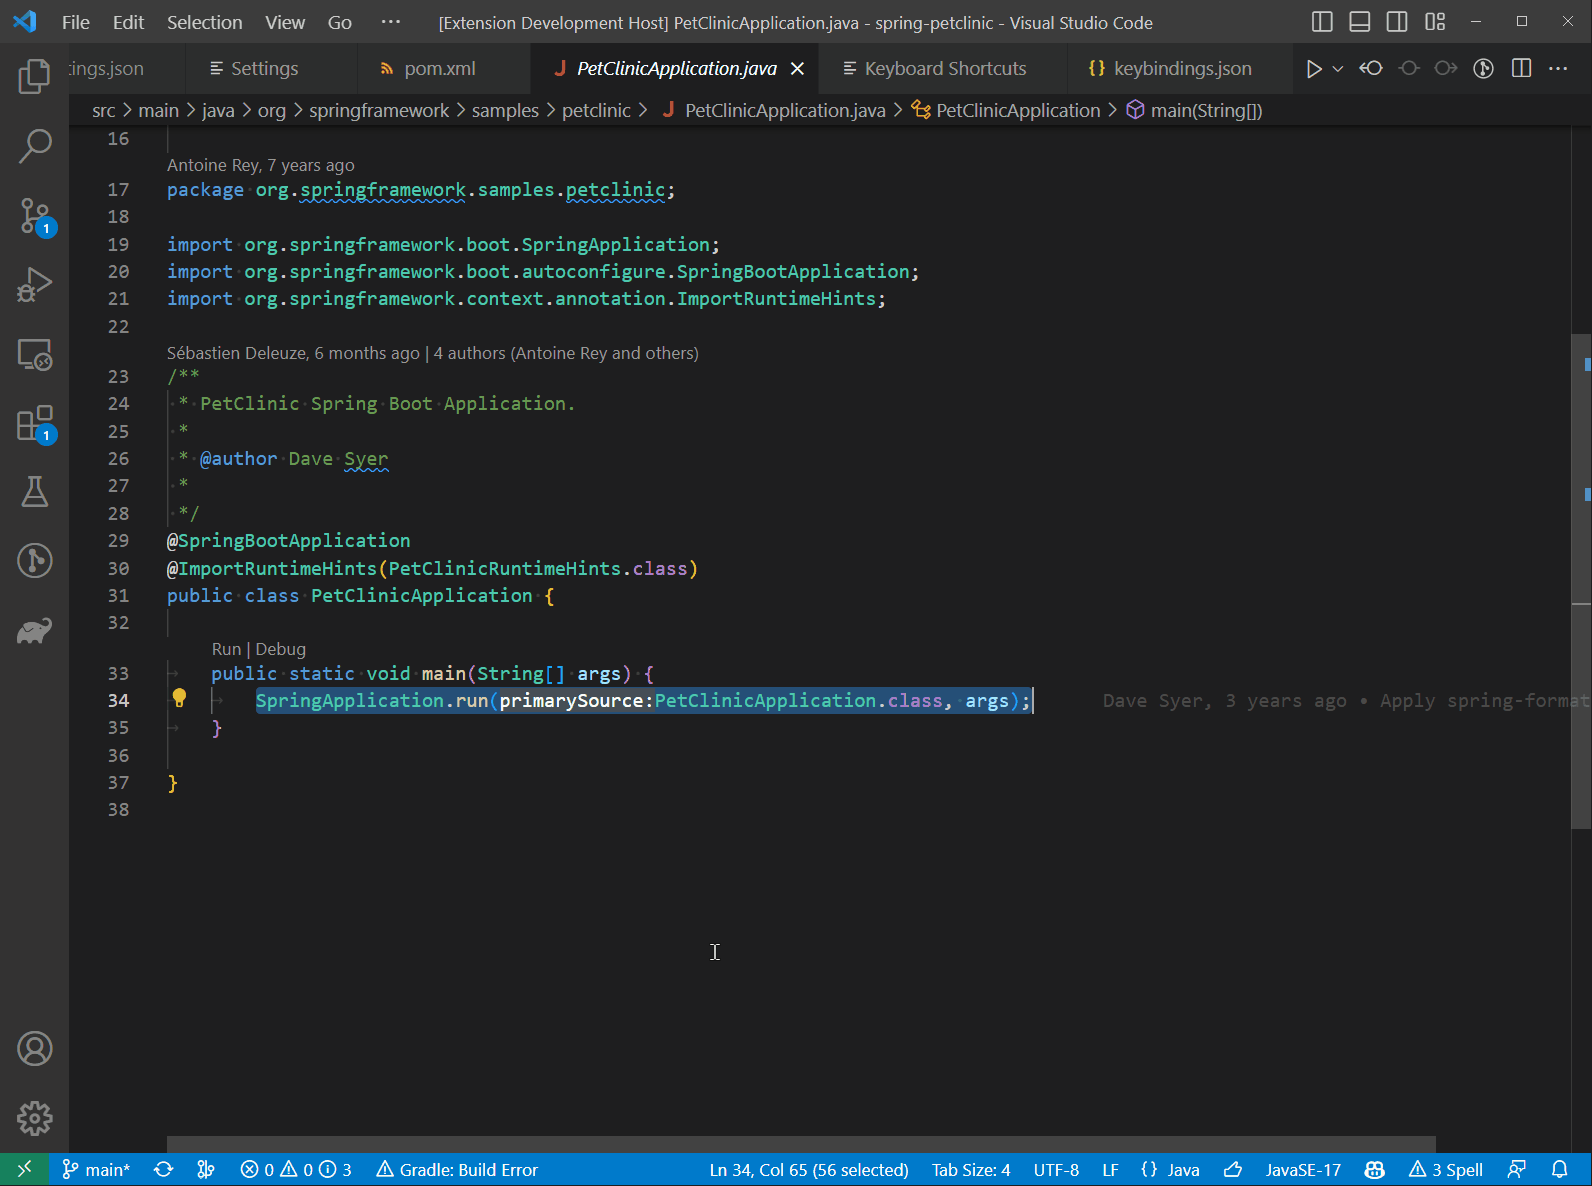Open editor More Actions ellipsis
This screenshot has height=1186, width=1592.
(1558, 68)
